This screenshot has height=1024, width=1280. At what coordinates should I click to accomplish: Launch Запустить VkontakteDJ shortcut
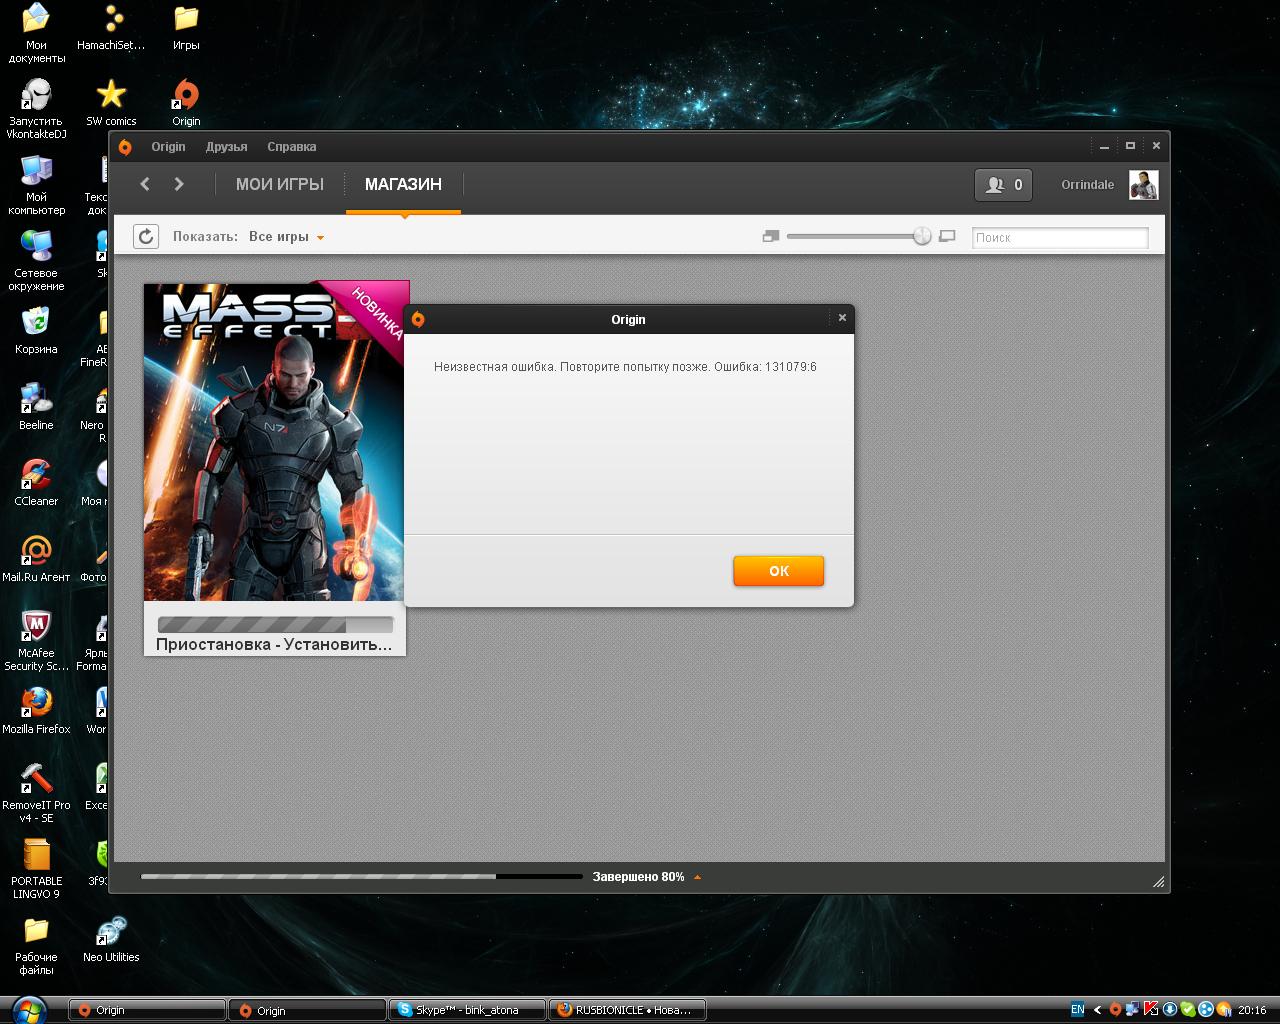36,109
